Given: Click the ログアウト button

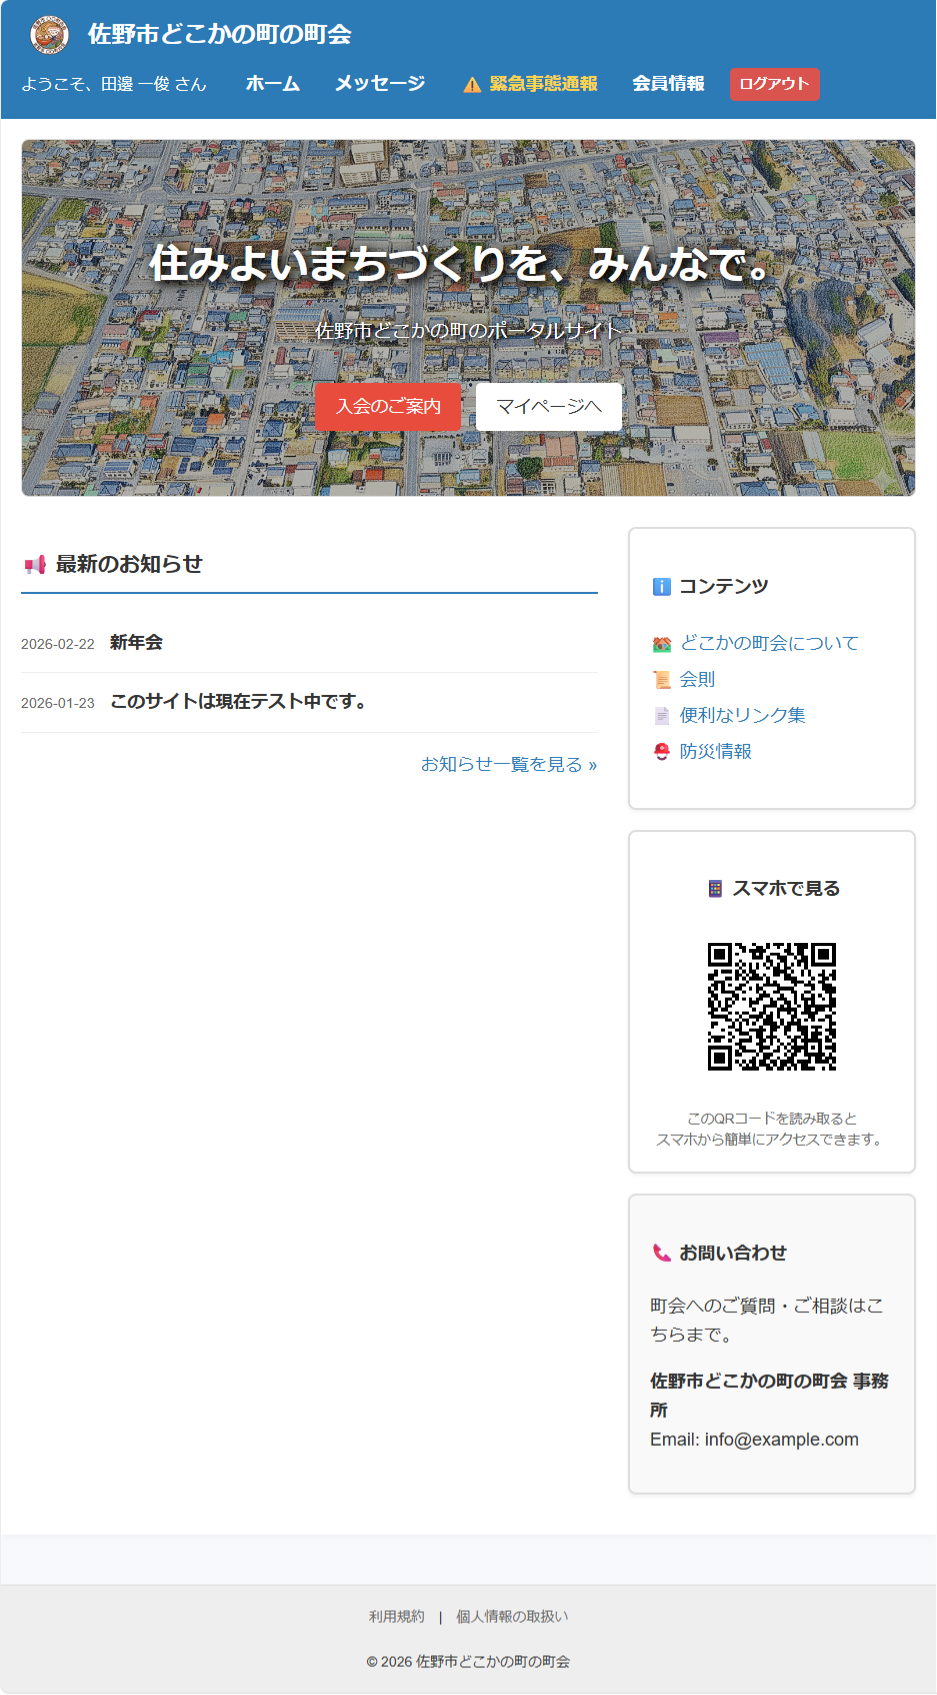Looking at the screenshot, I should click(x=774, y=84).
